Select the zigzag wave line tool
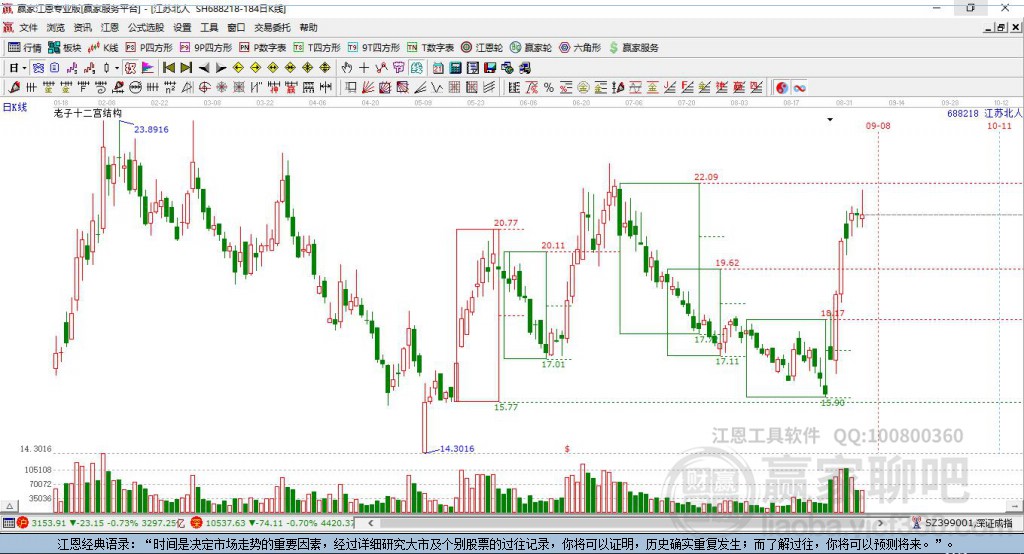Viewport: 1024px width, 554px height. (437, 88)
